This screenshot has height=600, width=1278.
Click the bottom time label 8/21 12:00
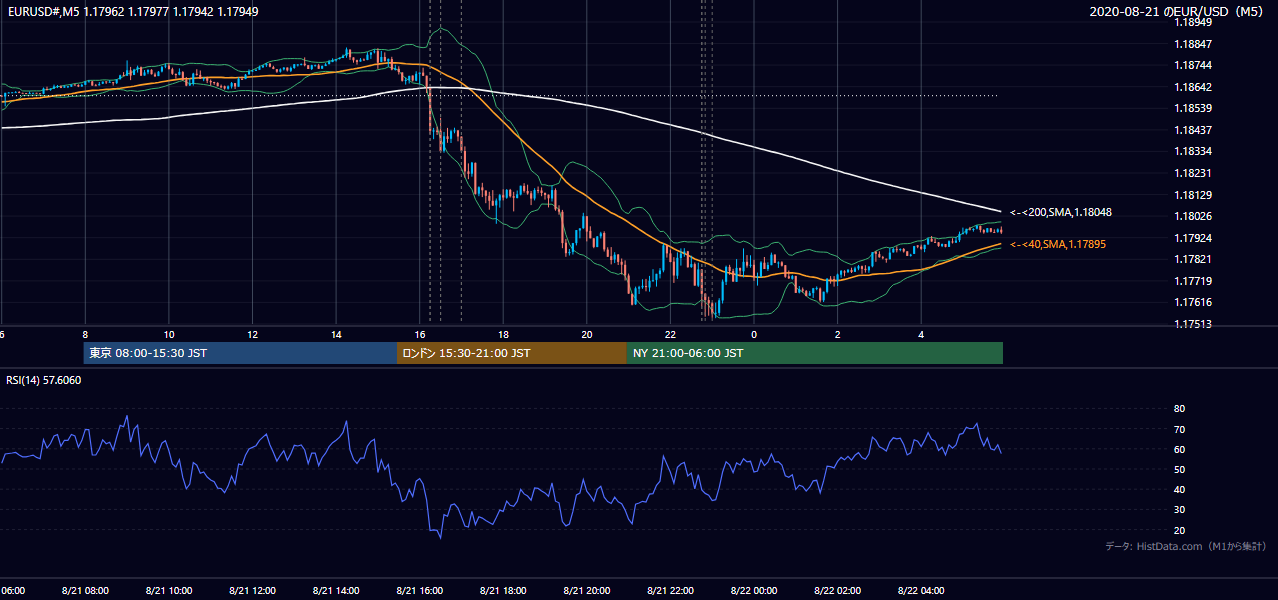253,591
